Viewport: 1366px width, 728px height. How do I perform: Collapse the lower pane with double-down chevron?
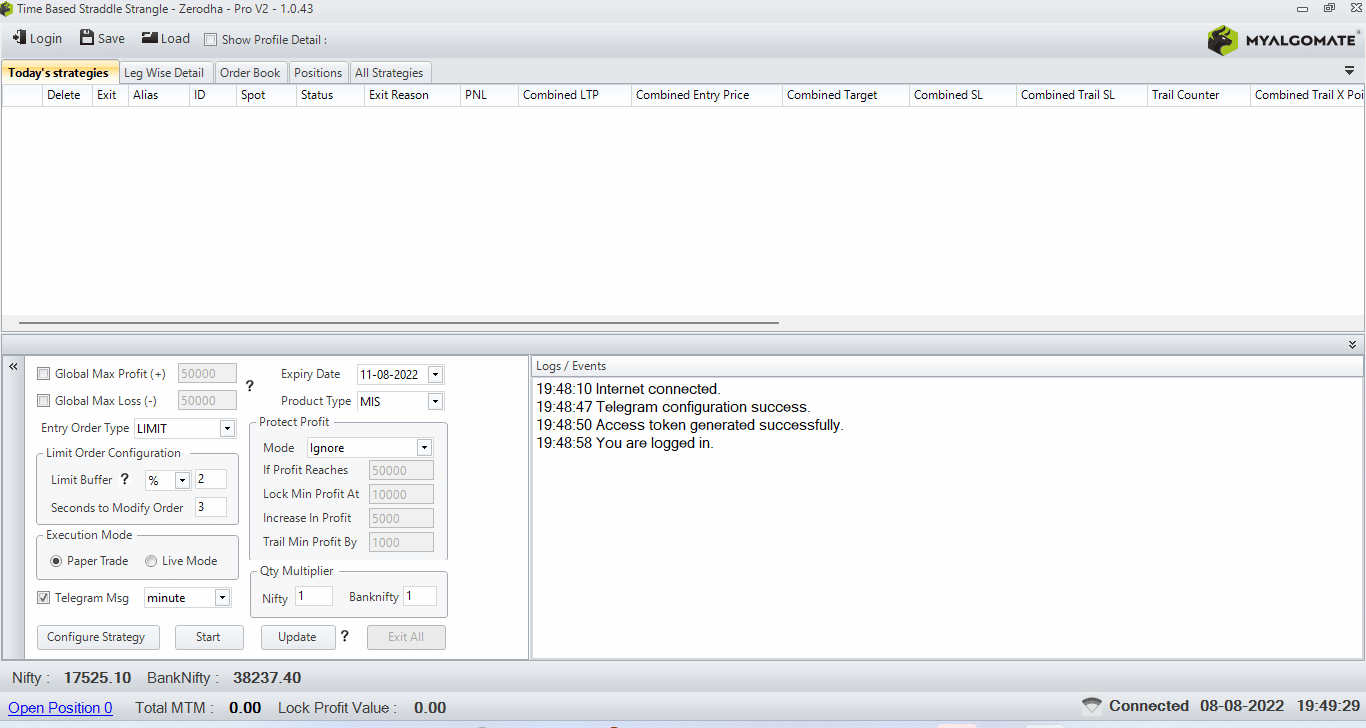coord(1352,344)
